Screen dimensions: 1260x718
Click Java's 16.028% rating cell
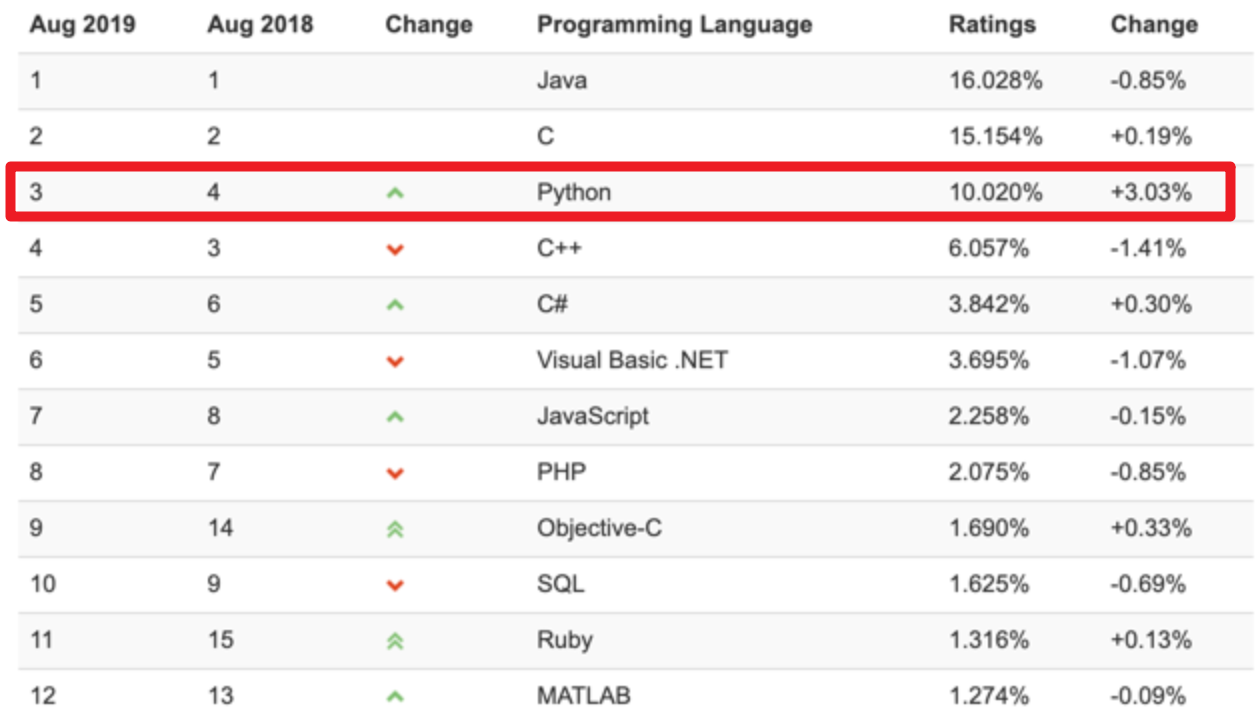tap(995, 80)
